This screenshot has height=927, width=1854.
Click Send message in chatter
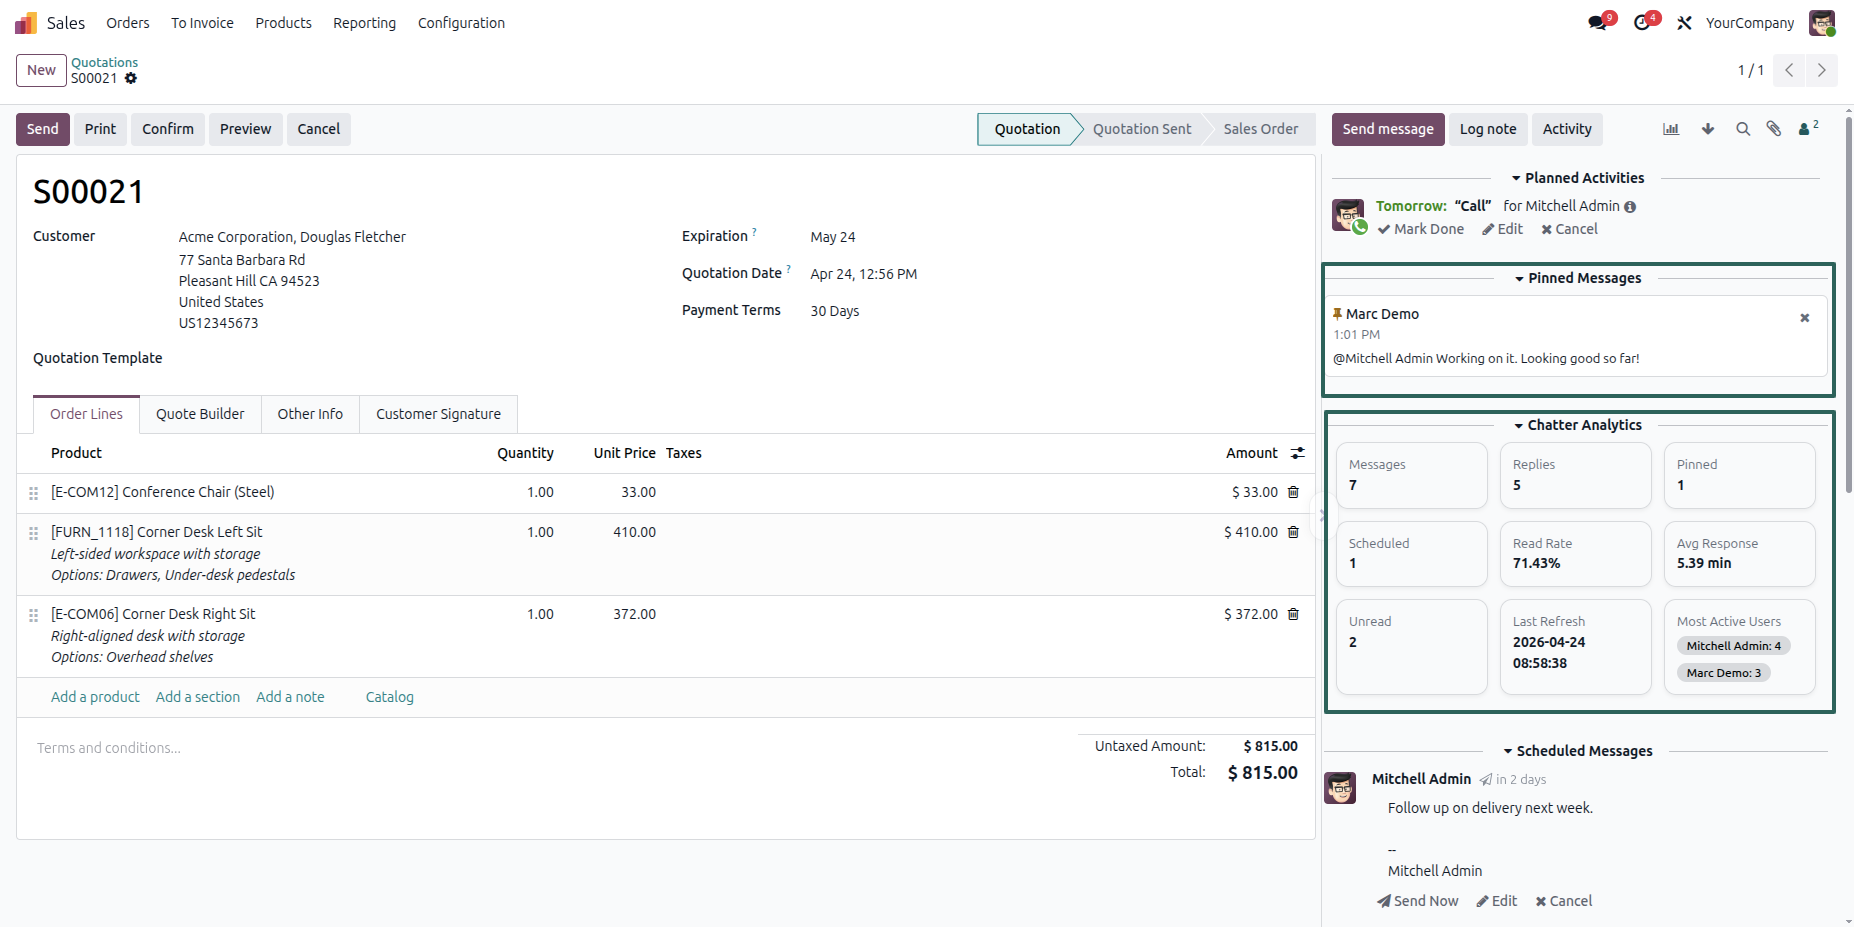pos(1388,129)
